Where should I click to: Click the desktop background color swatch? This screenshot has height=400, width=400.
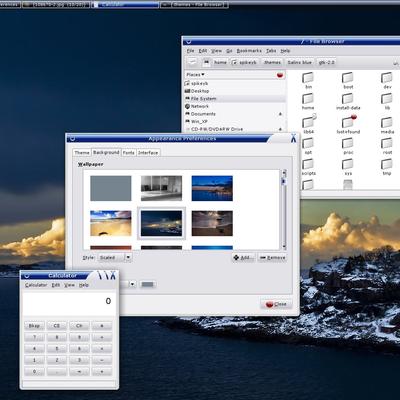tap(147, 284)
